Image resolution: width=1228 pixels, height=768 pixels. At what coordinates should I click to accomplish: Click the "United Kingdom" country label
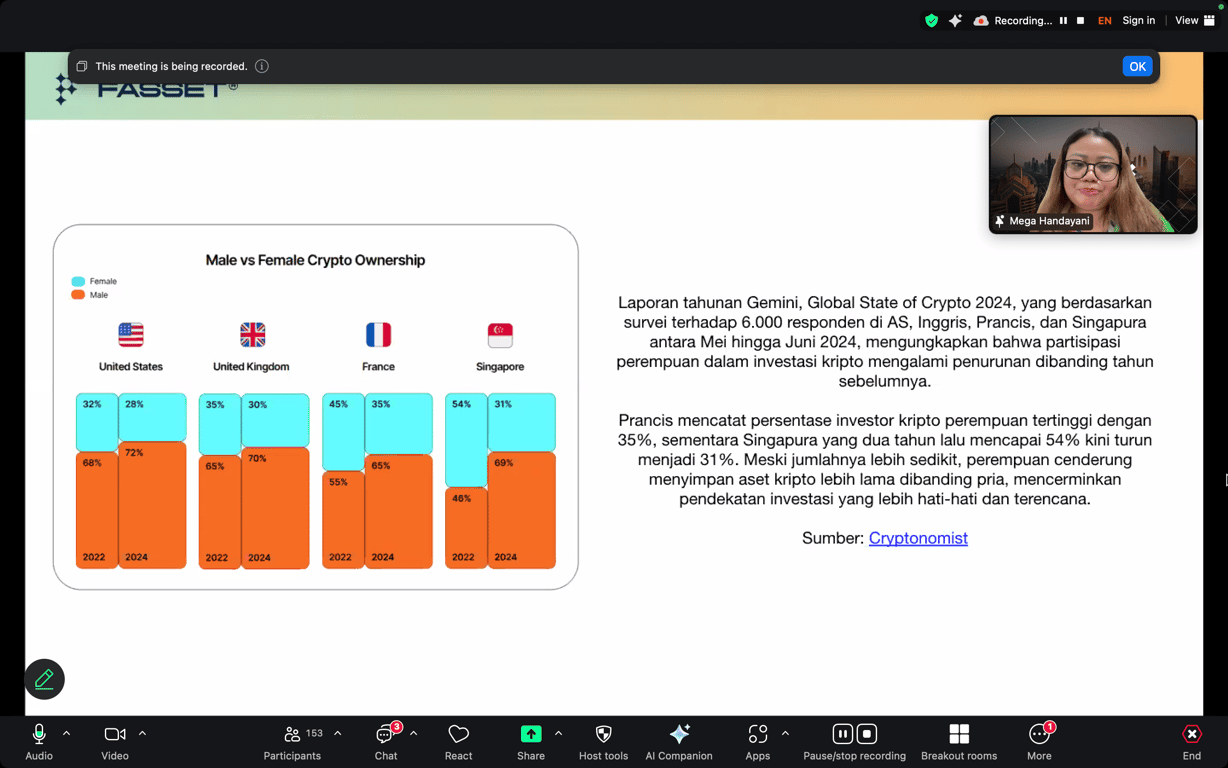pyautogui.click(x=251, y=367)
